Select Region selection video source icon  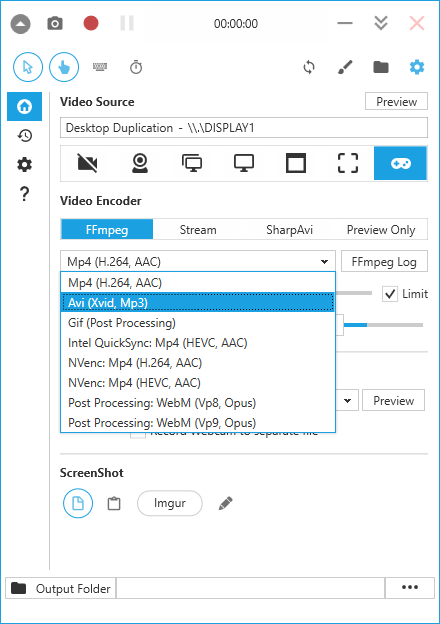(x=348, y=164)
